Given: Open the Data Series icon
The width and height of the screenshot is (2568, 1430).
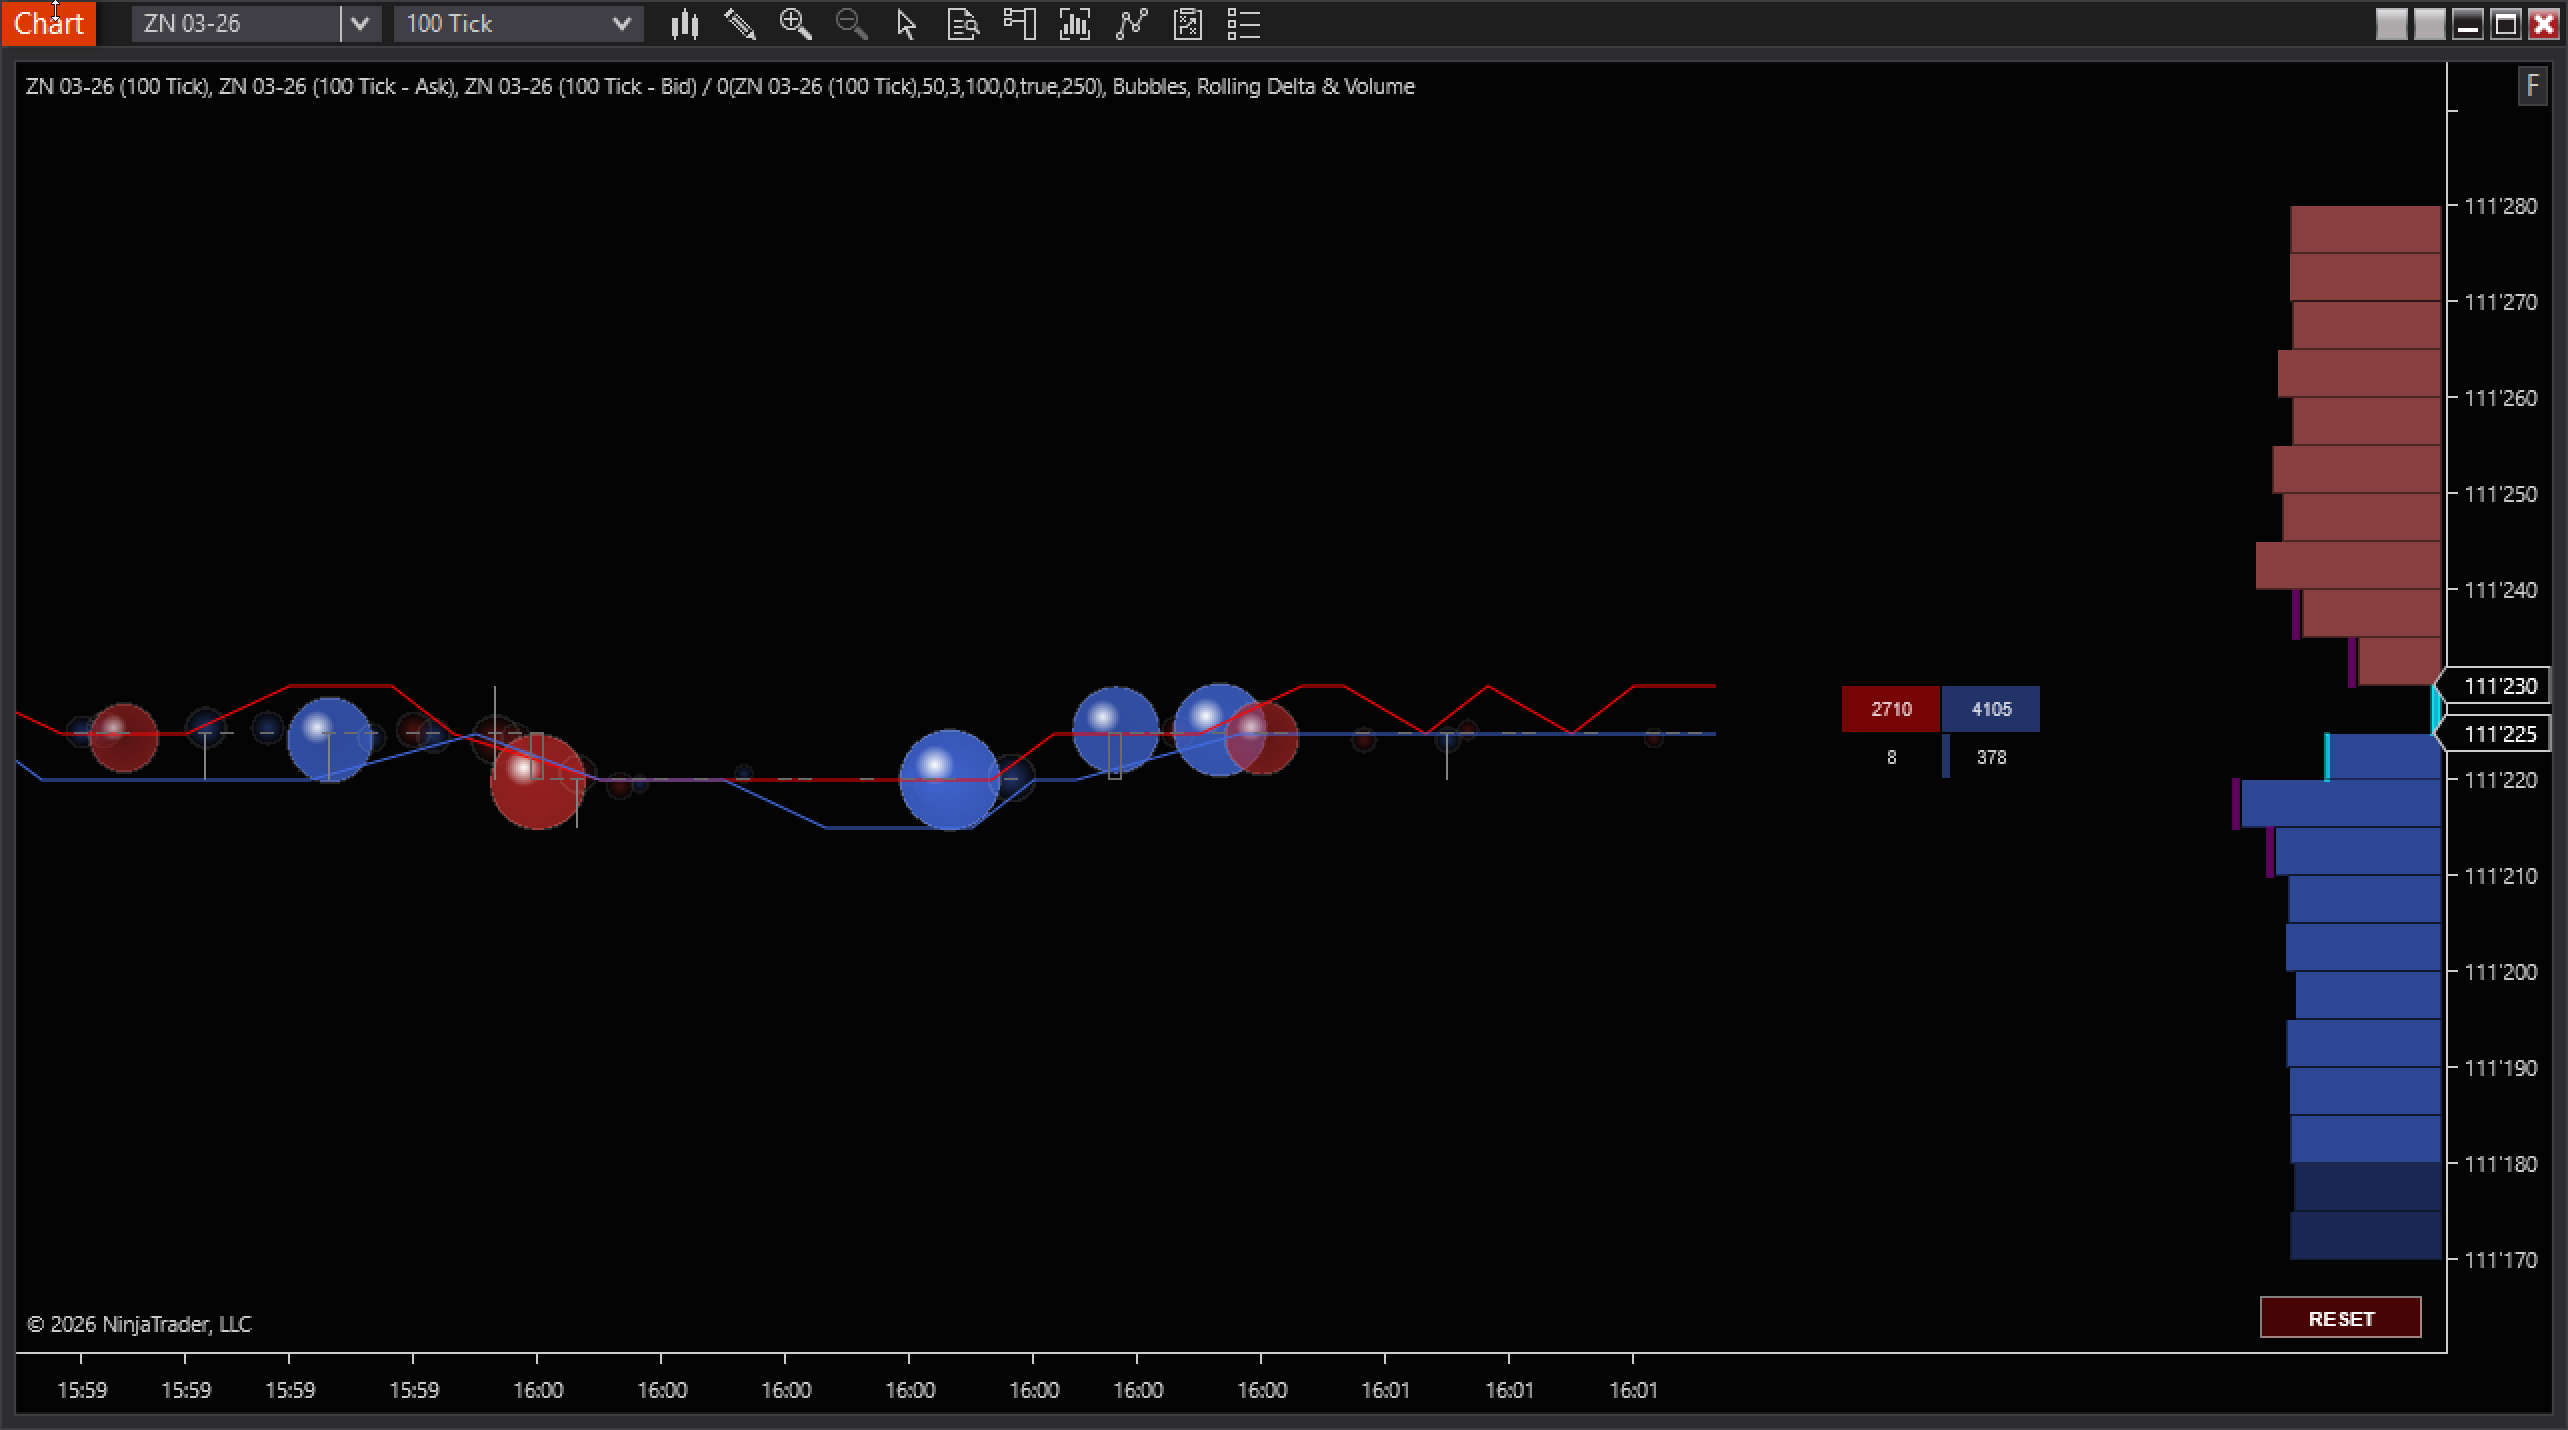Looking at the screenshot, I should click(x=1075, y=24).
